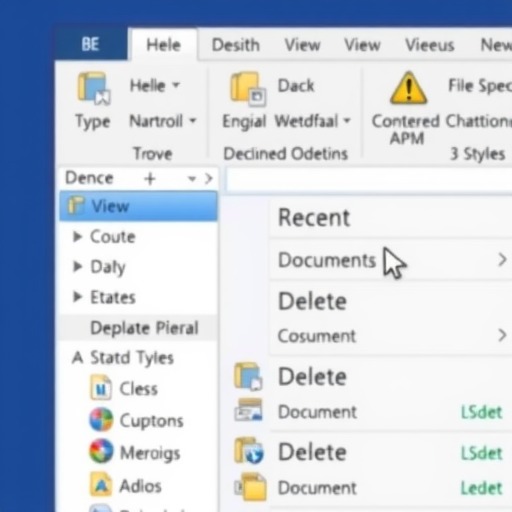Click the Trove group label
Image resolution: width=512 pixels, height=512 pixels.
[153, 154]
